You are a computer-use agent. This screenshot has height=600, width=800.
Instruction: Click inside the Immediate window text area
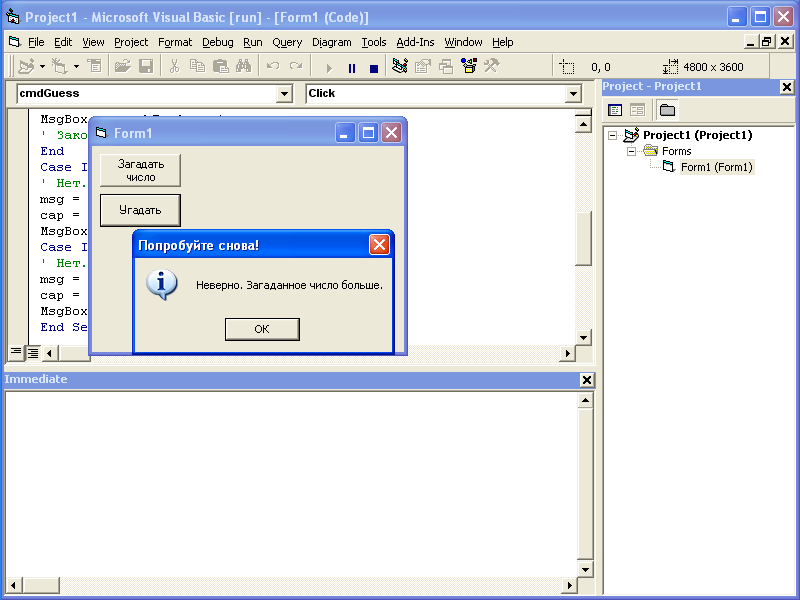tap(291, 484)
